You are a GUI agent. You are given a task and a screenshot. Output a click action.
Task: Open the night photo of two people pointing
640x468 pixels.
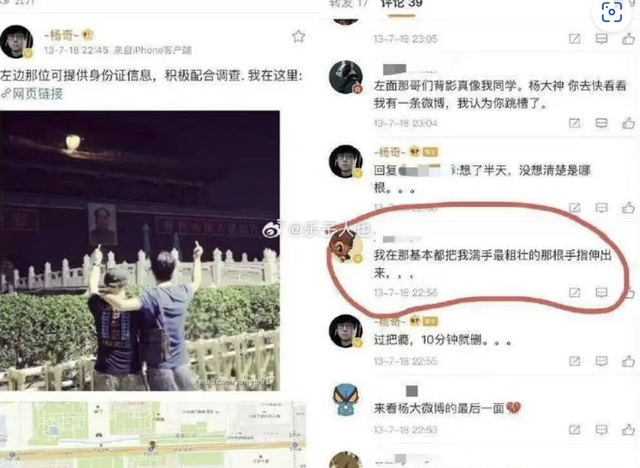(140, 251)
